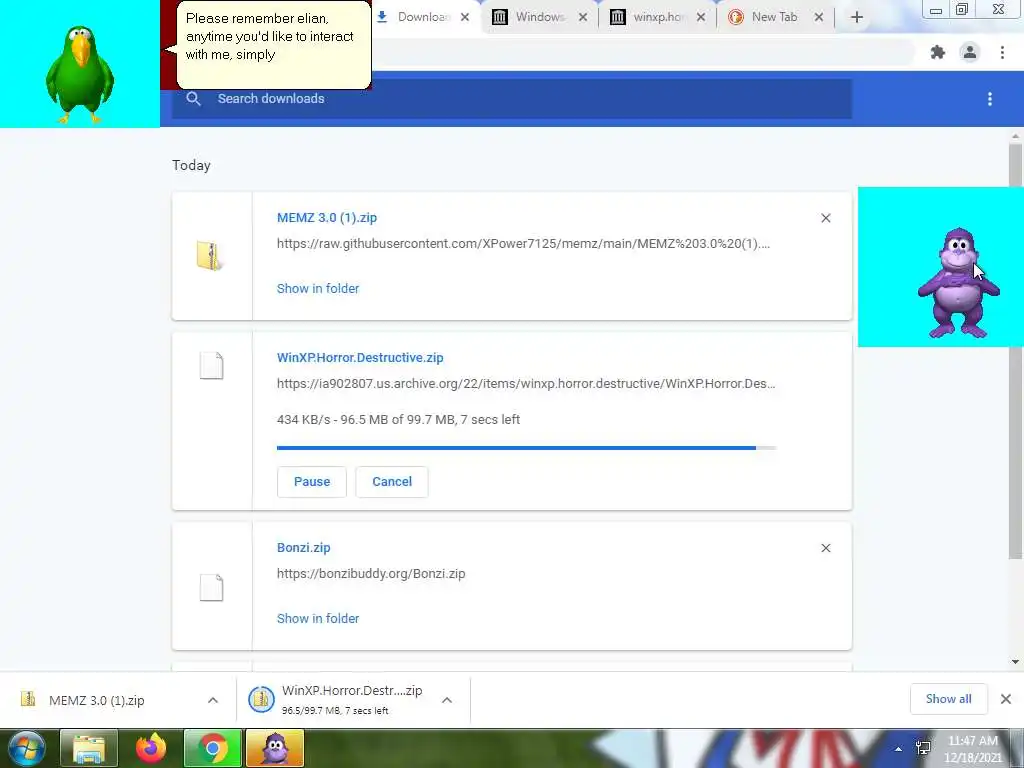Pause the WinXP.Horror.Destructive download
The image size is (1024, 768).
312,482
